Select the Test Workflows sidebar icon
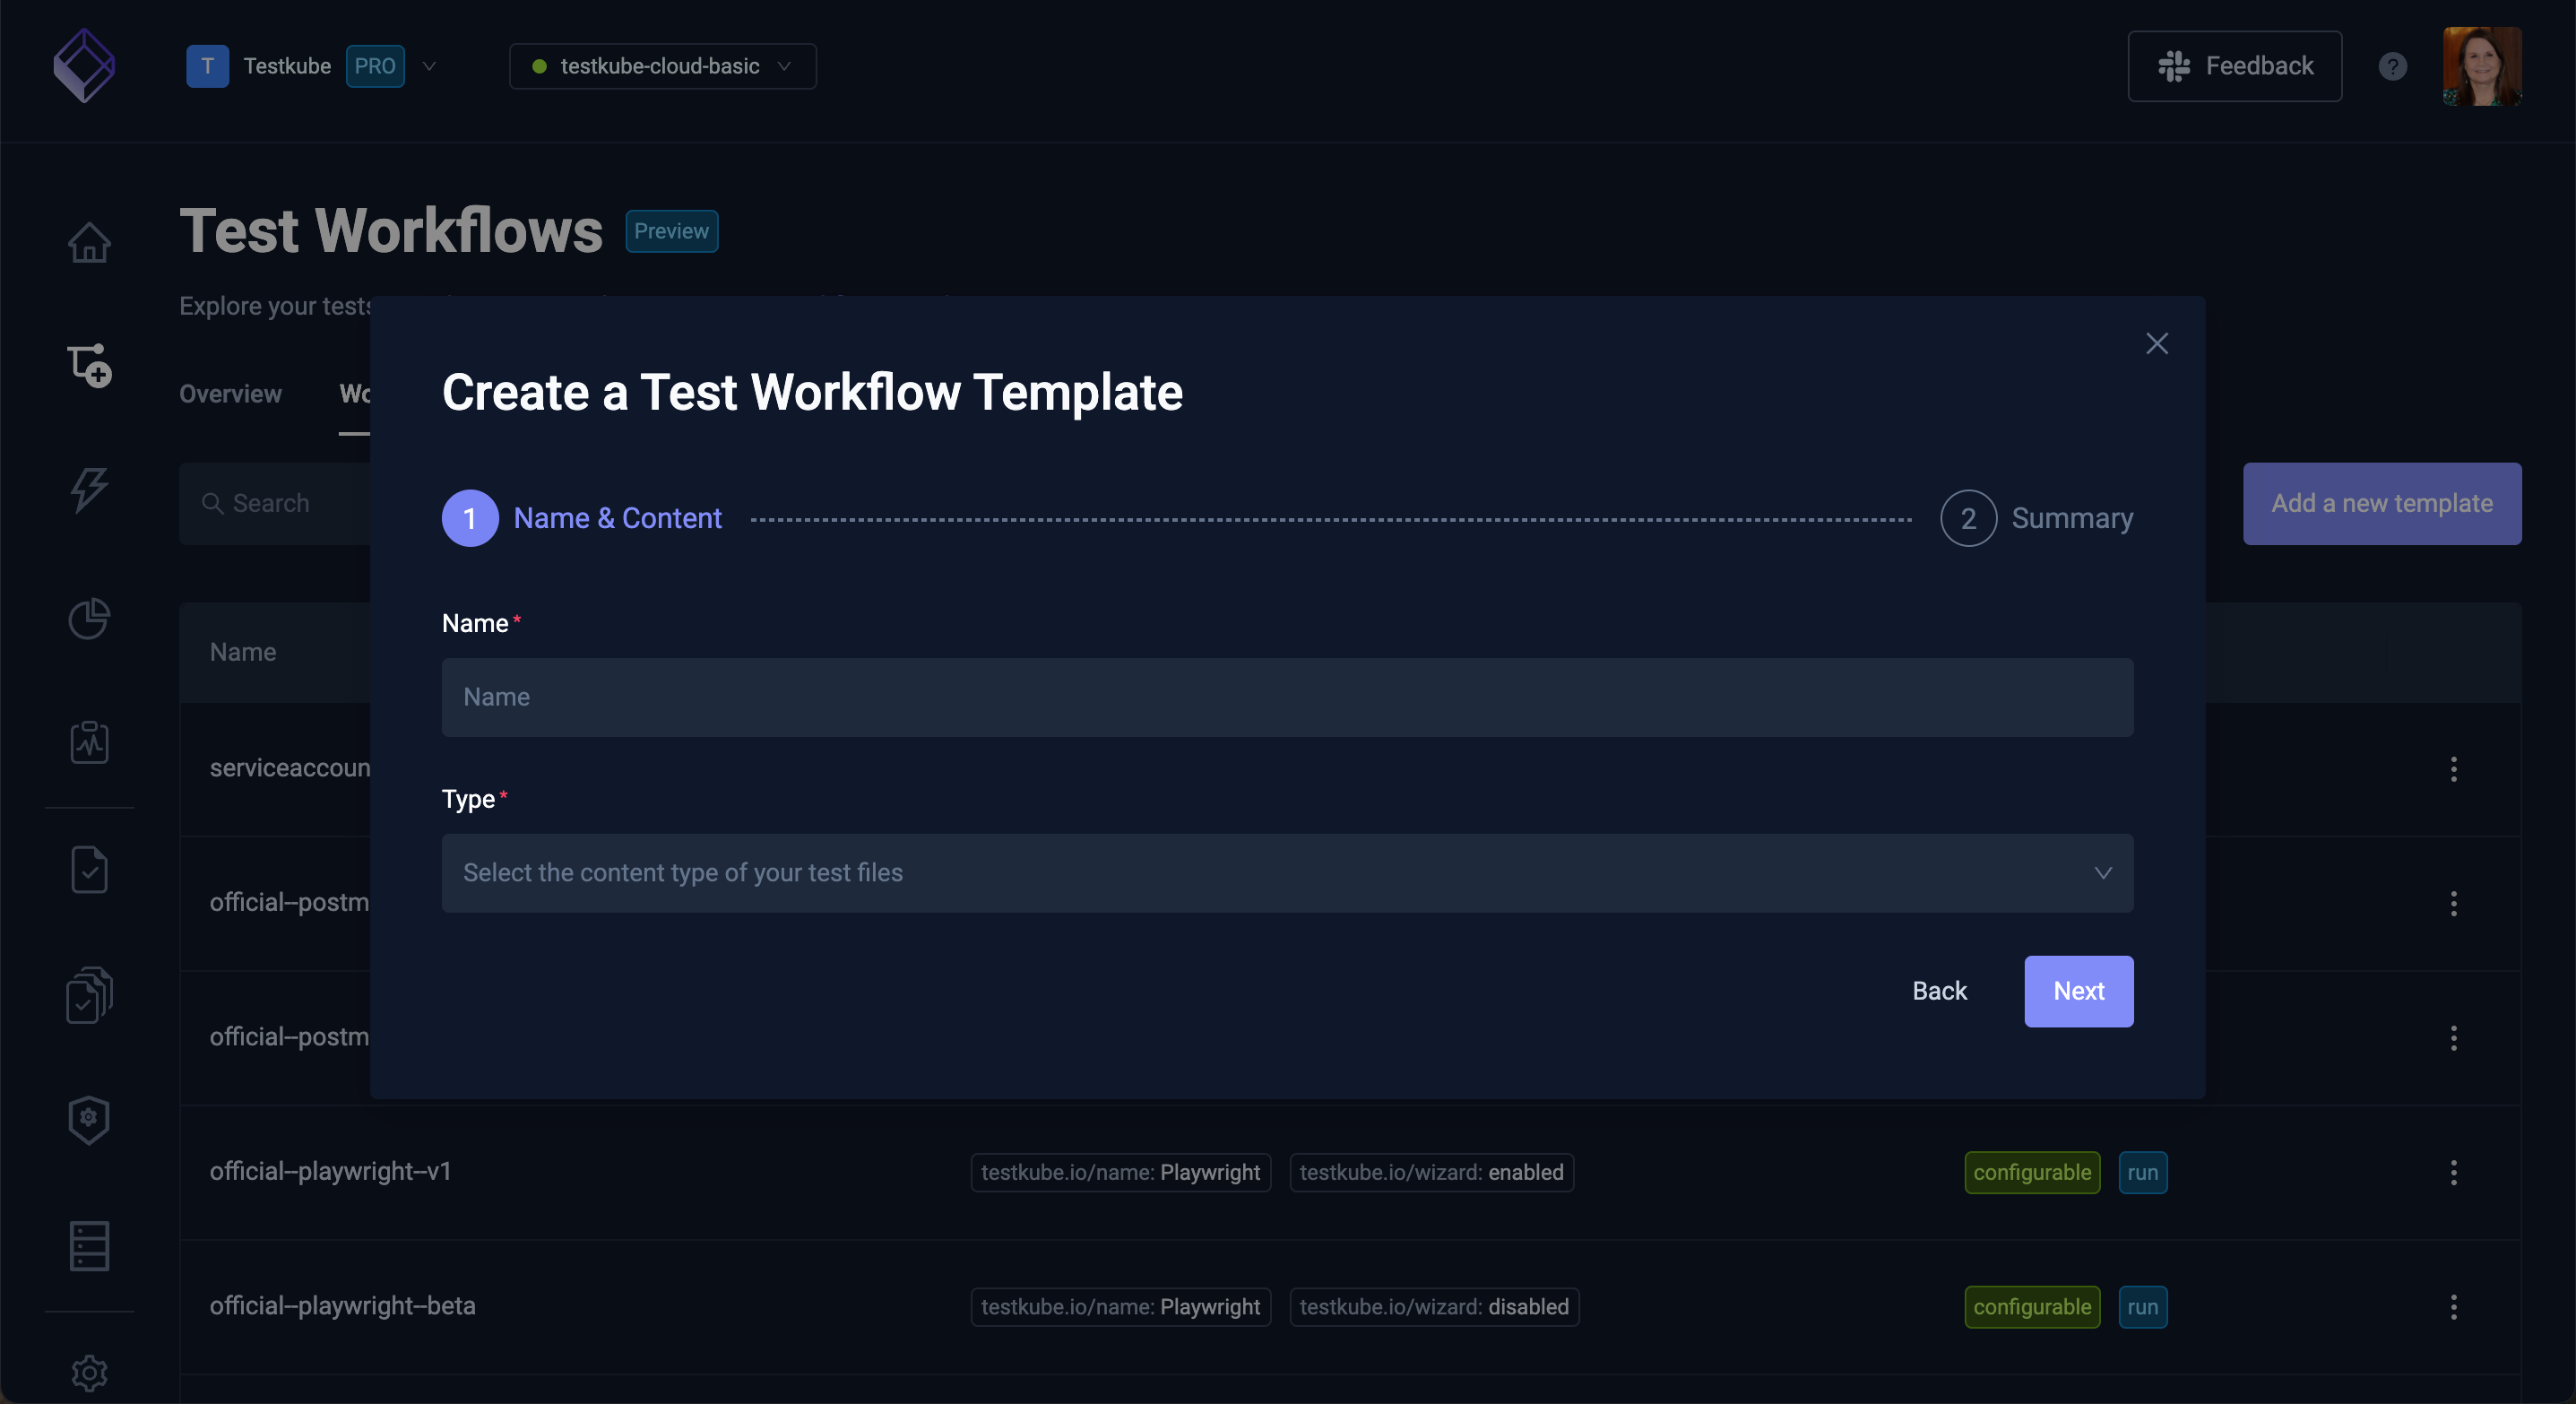Screen dimensions: 2576x1404 89,366
